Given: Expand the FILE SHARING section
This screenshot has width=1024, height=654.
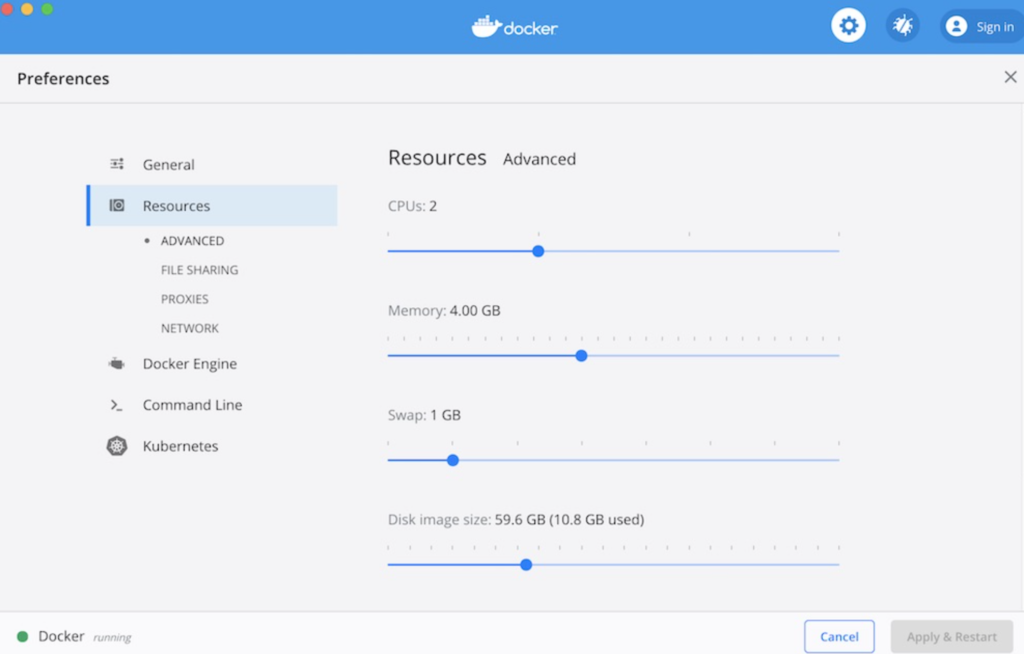Looking at the screenshot, I should tap(199, 270).
